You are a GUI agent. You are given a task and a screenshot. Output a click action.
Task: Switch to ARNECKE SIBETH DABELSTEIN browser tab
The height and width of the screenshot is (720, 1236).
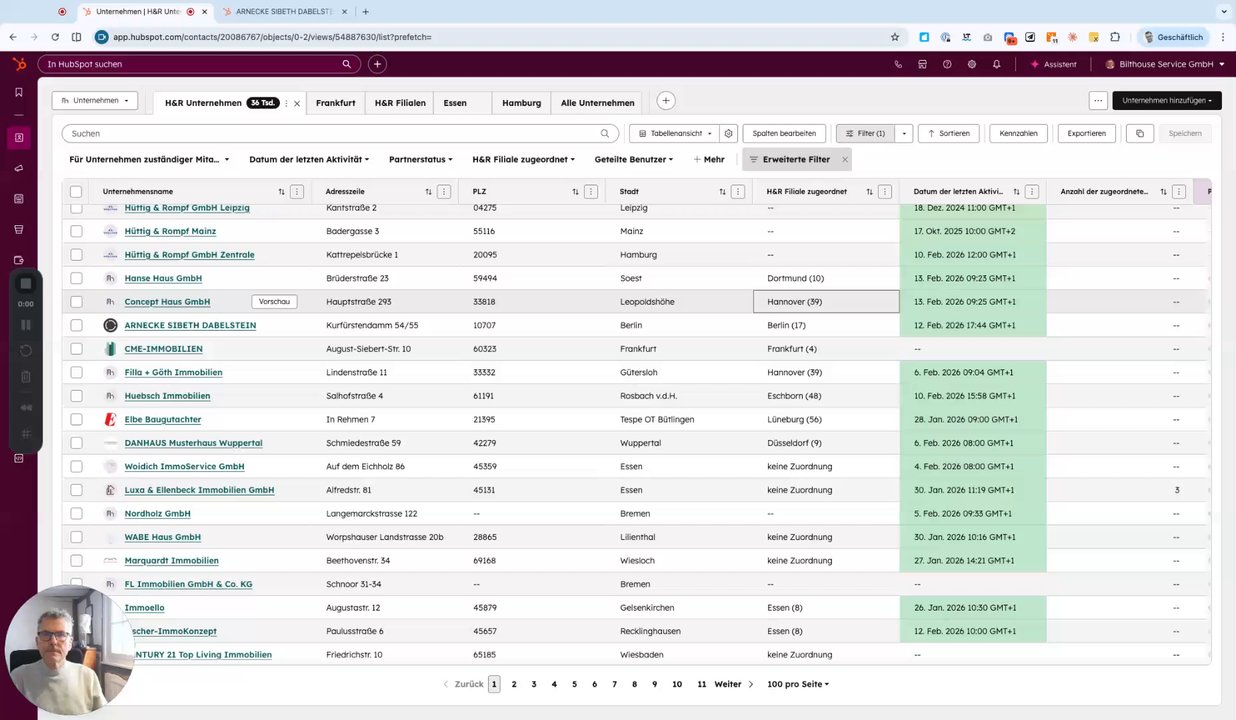283,12
